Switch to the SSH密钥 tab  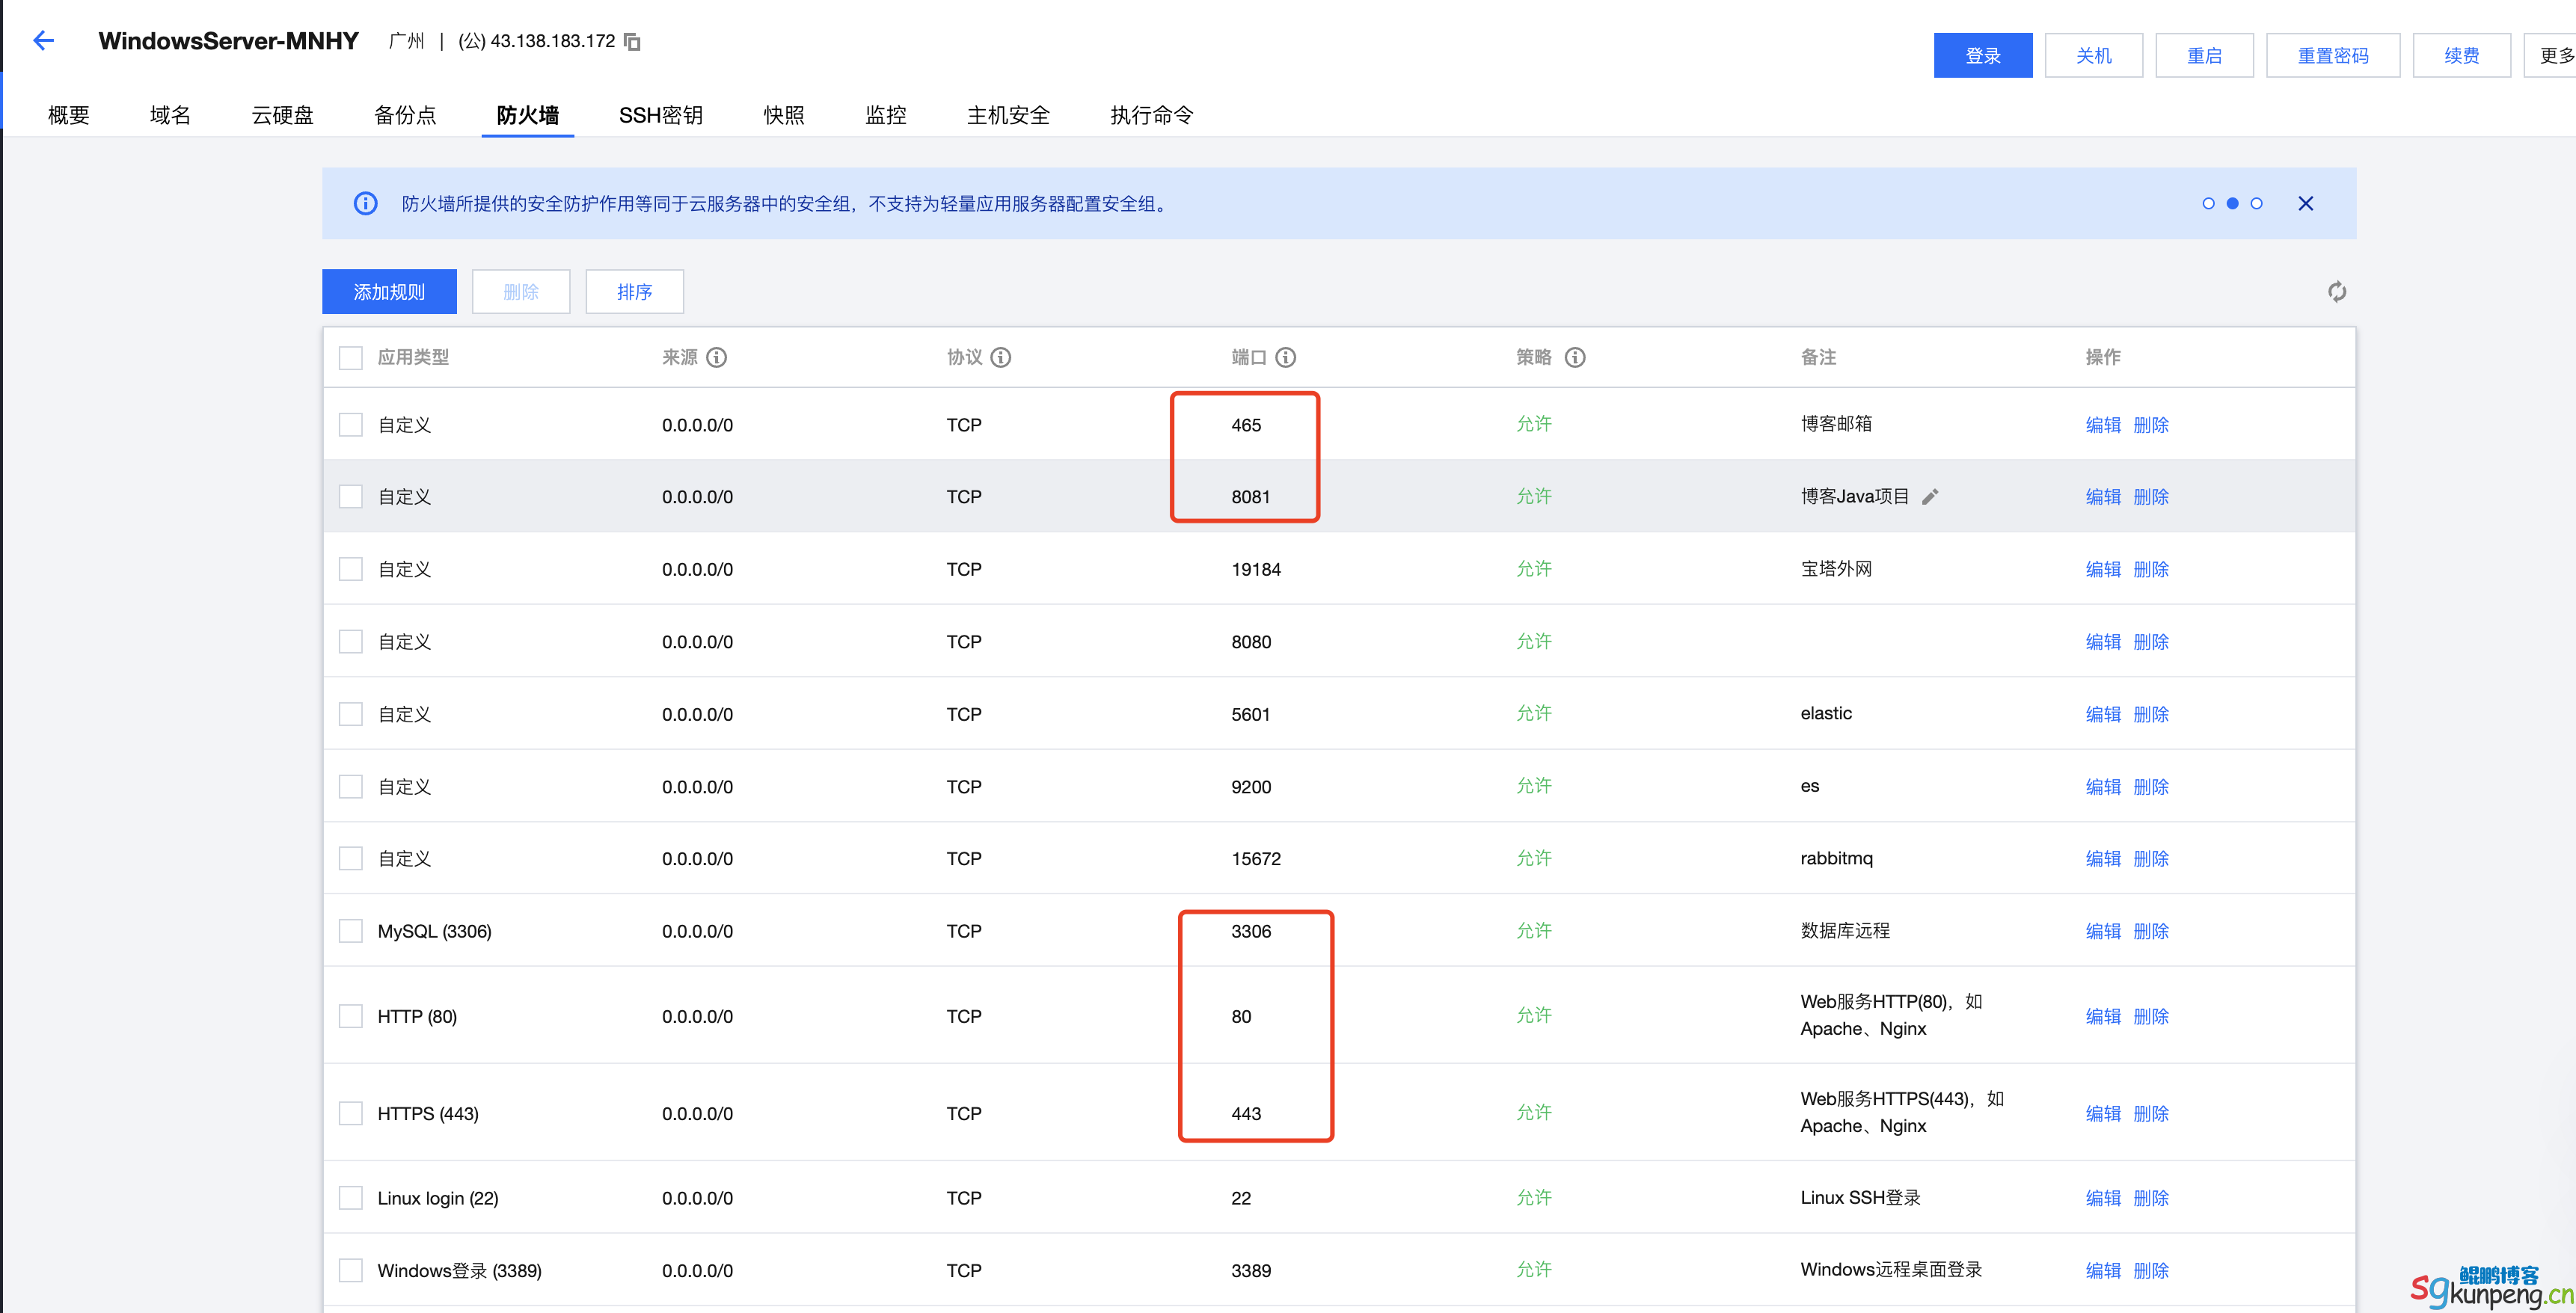point(660,115)
